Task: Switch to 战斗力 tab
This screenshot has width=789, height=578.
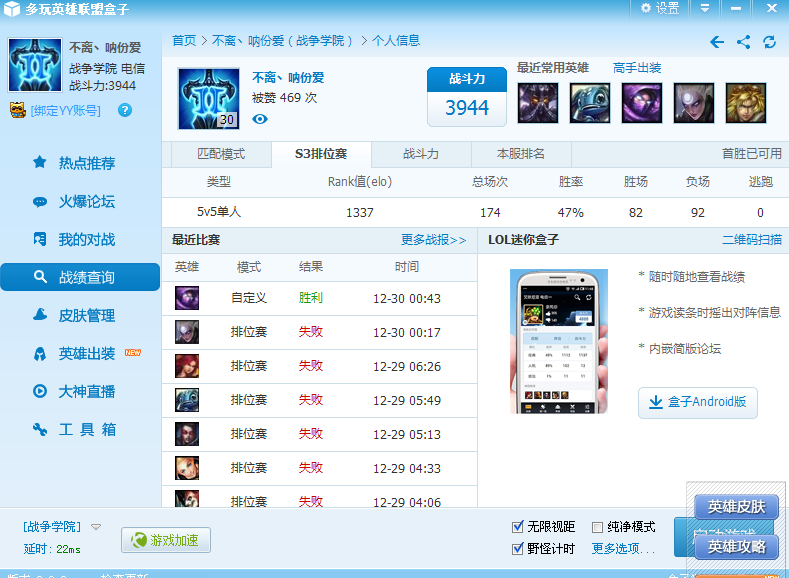Action: [421, 154]
